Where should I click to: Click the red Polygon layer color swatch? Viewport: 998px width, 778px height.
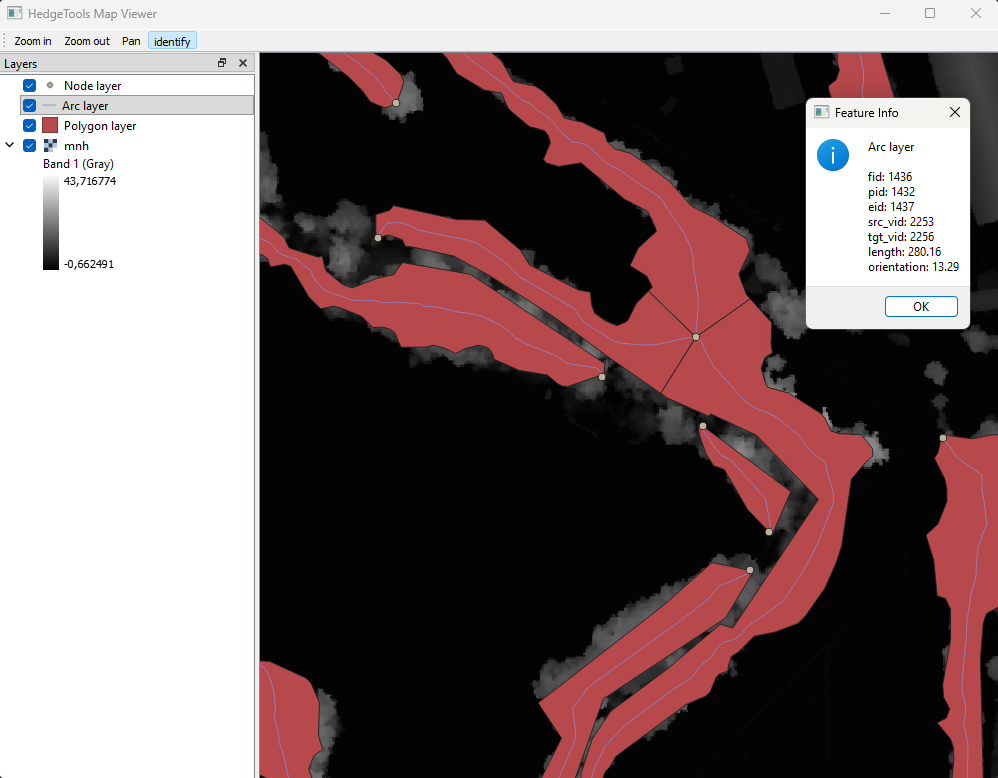coord(50,126)
